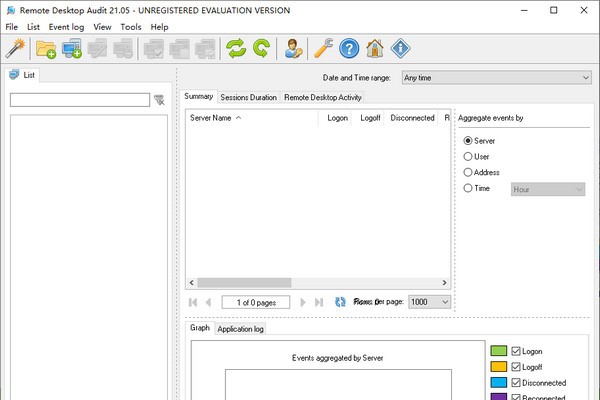600x400 pixels.
Task: Select the Time aggregate radio button
Action: pyautogui.click(x=468, y=188)
